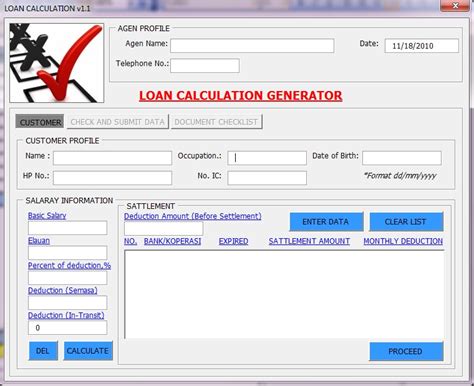The image size is (474, 386).
Task: Click the No. IC input field
Action: 267,178
